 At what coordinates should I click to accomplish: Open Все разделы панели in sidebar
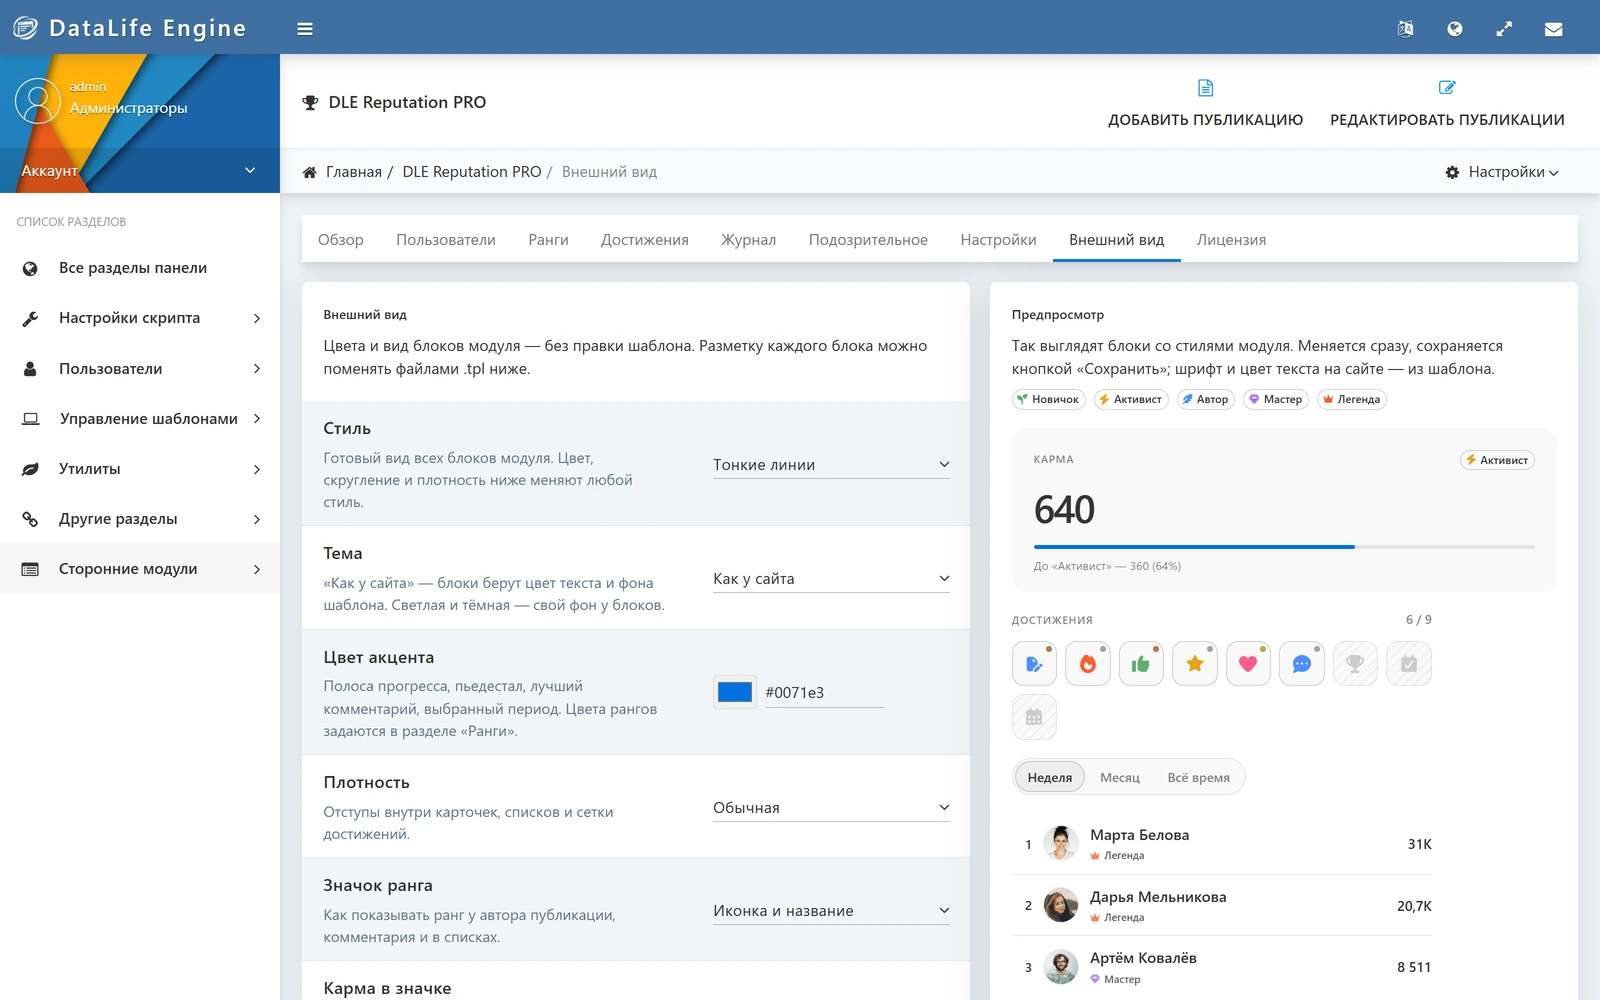click(x=140, y=268)
